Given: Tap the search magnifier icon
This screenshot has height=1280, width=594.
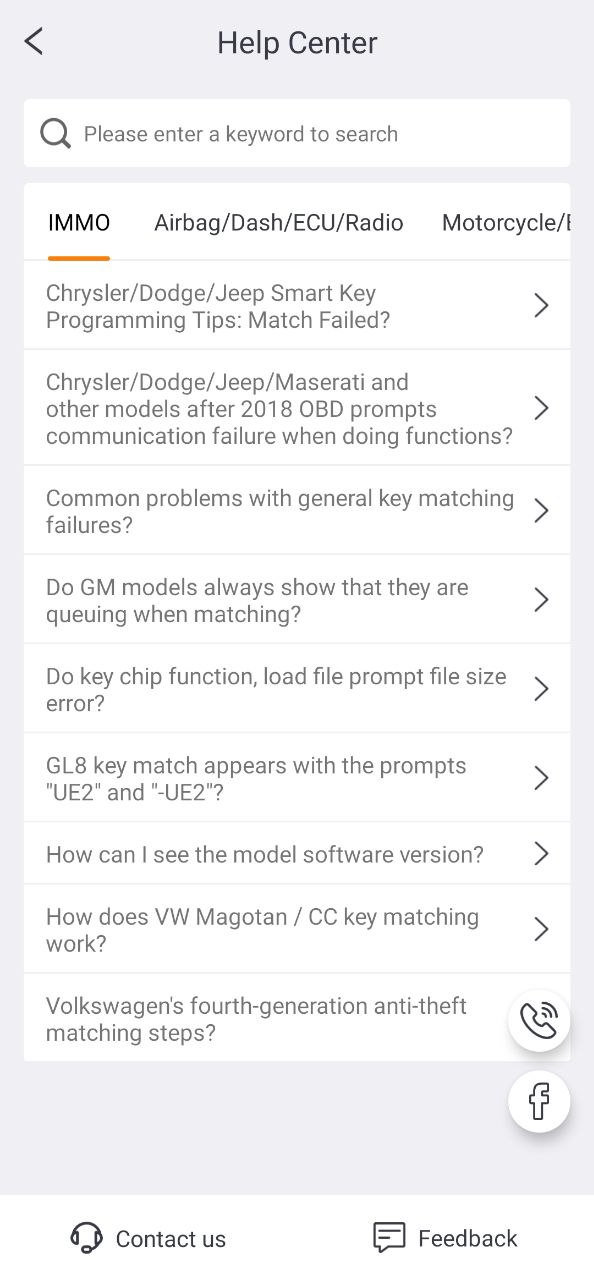Looking at the screenshot, I should click(x=55, y=133).
